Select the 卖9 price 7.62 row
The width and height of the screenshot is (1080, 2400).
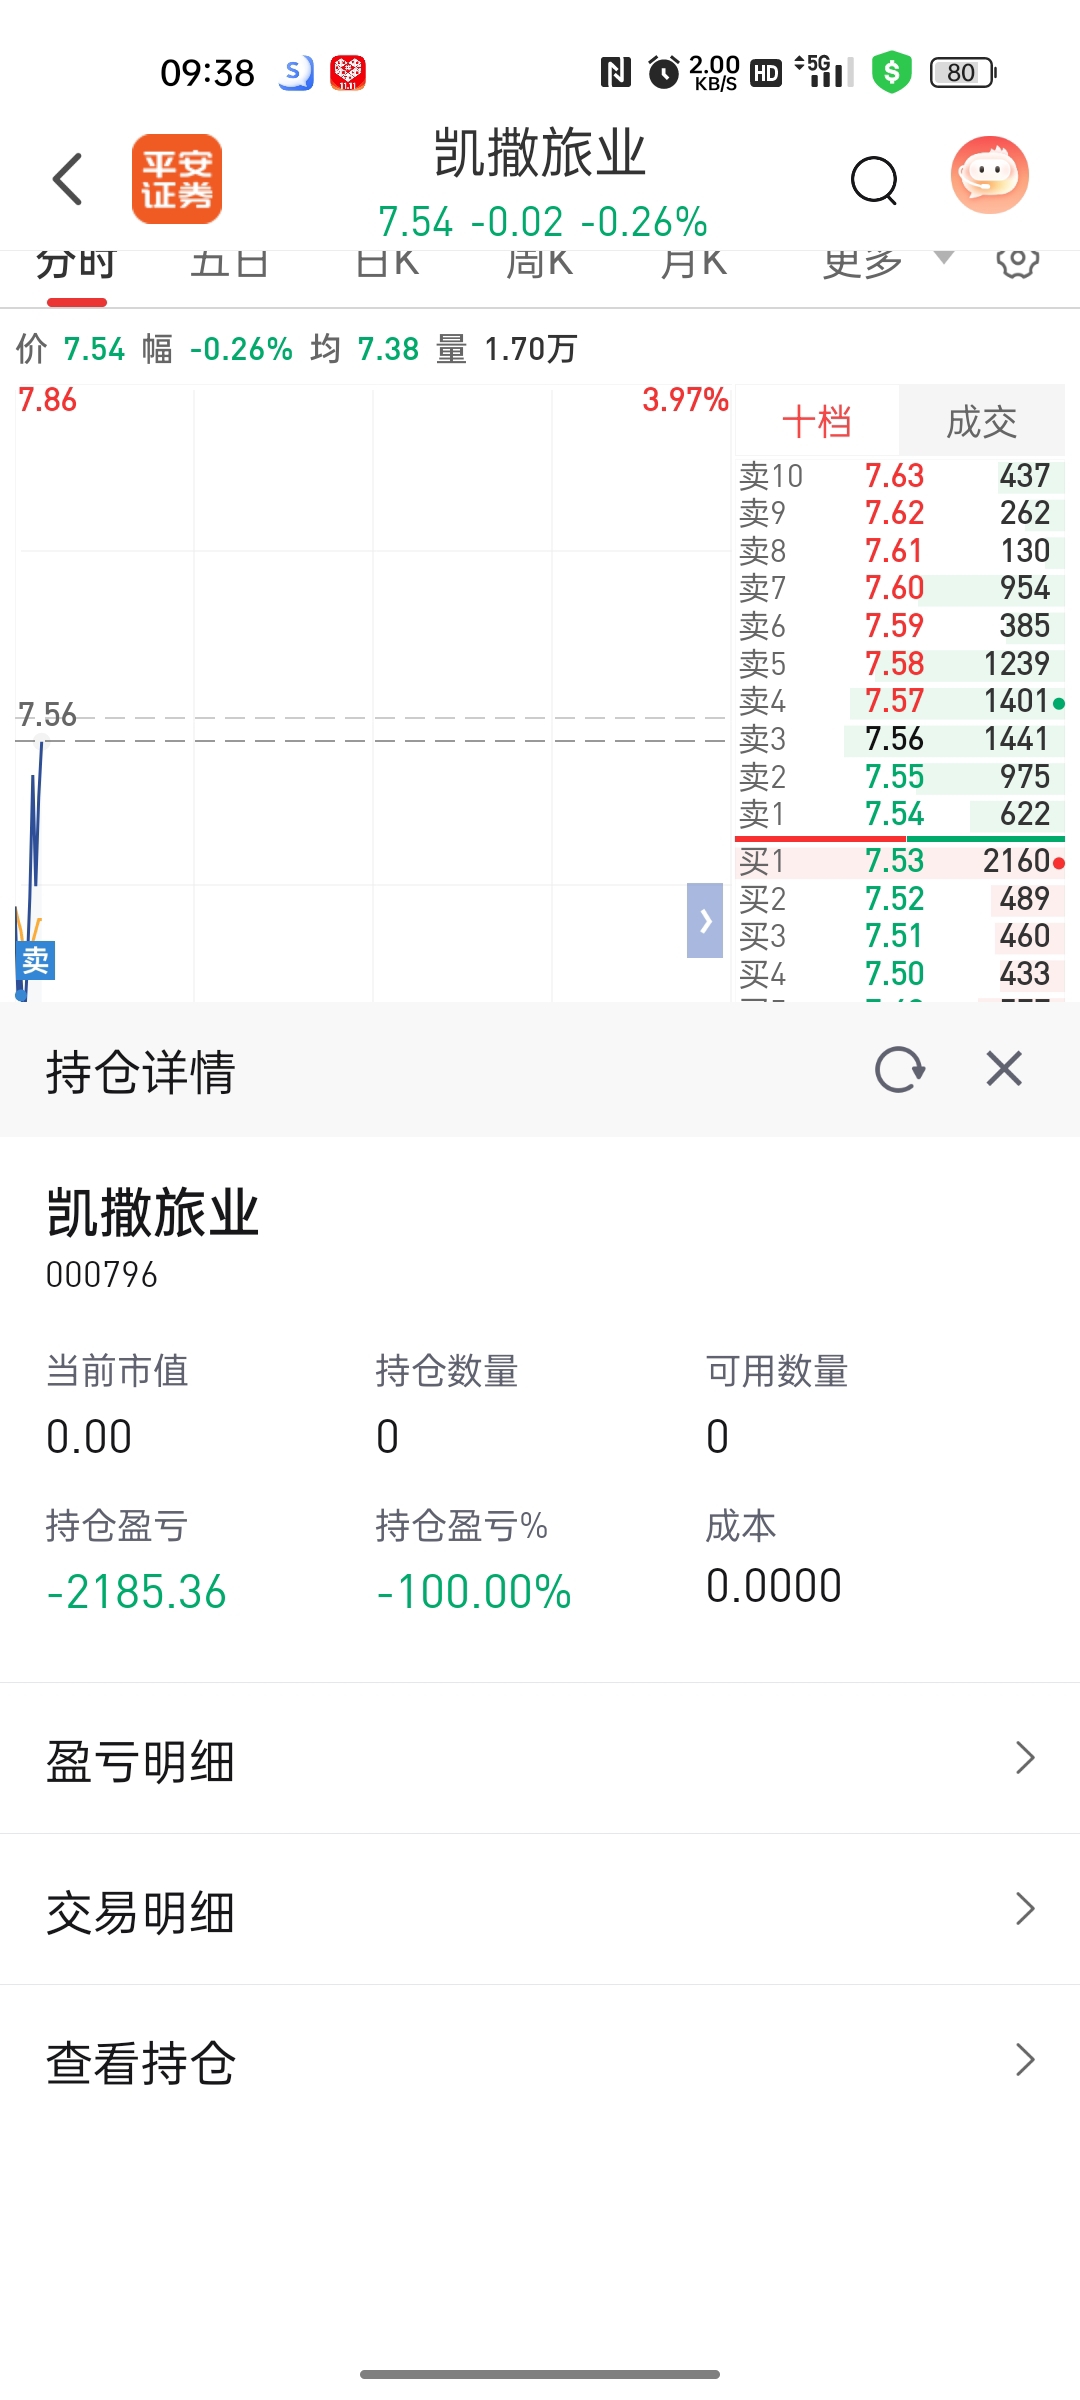pyautogui.click(x=900, y=513)
